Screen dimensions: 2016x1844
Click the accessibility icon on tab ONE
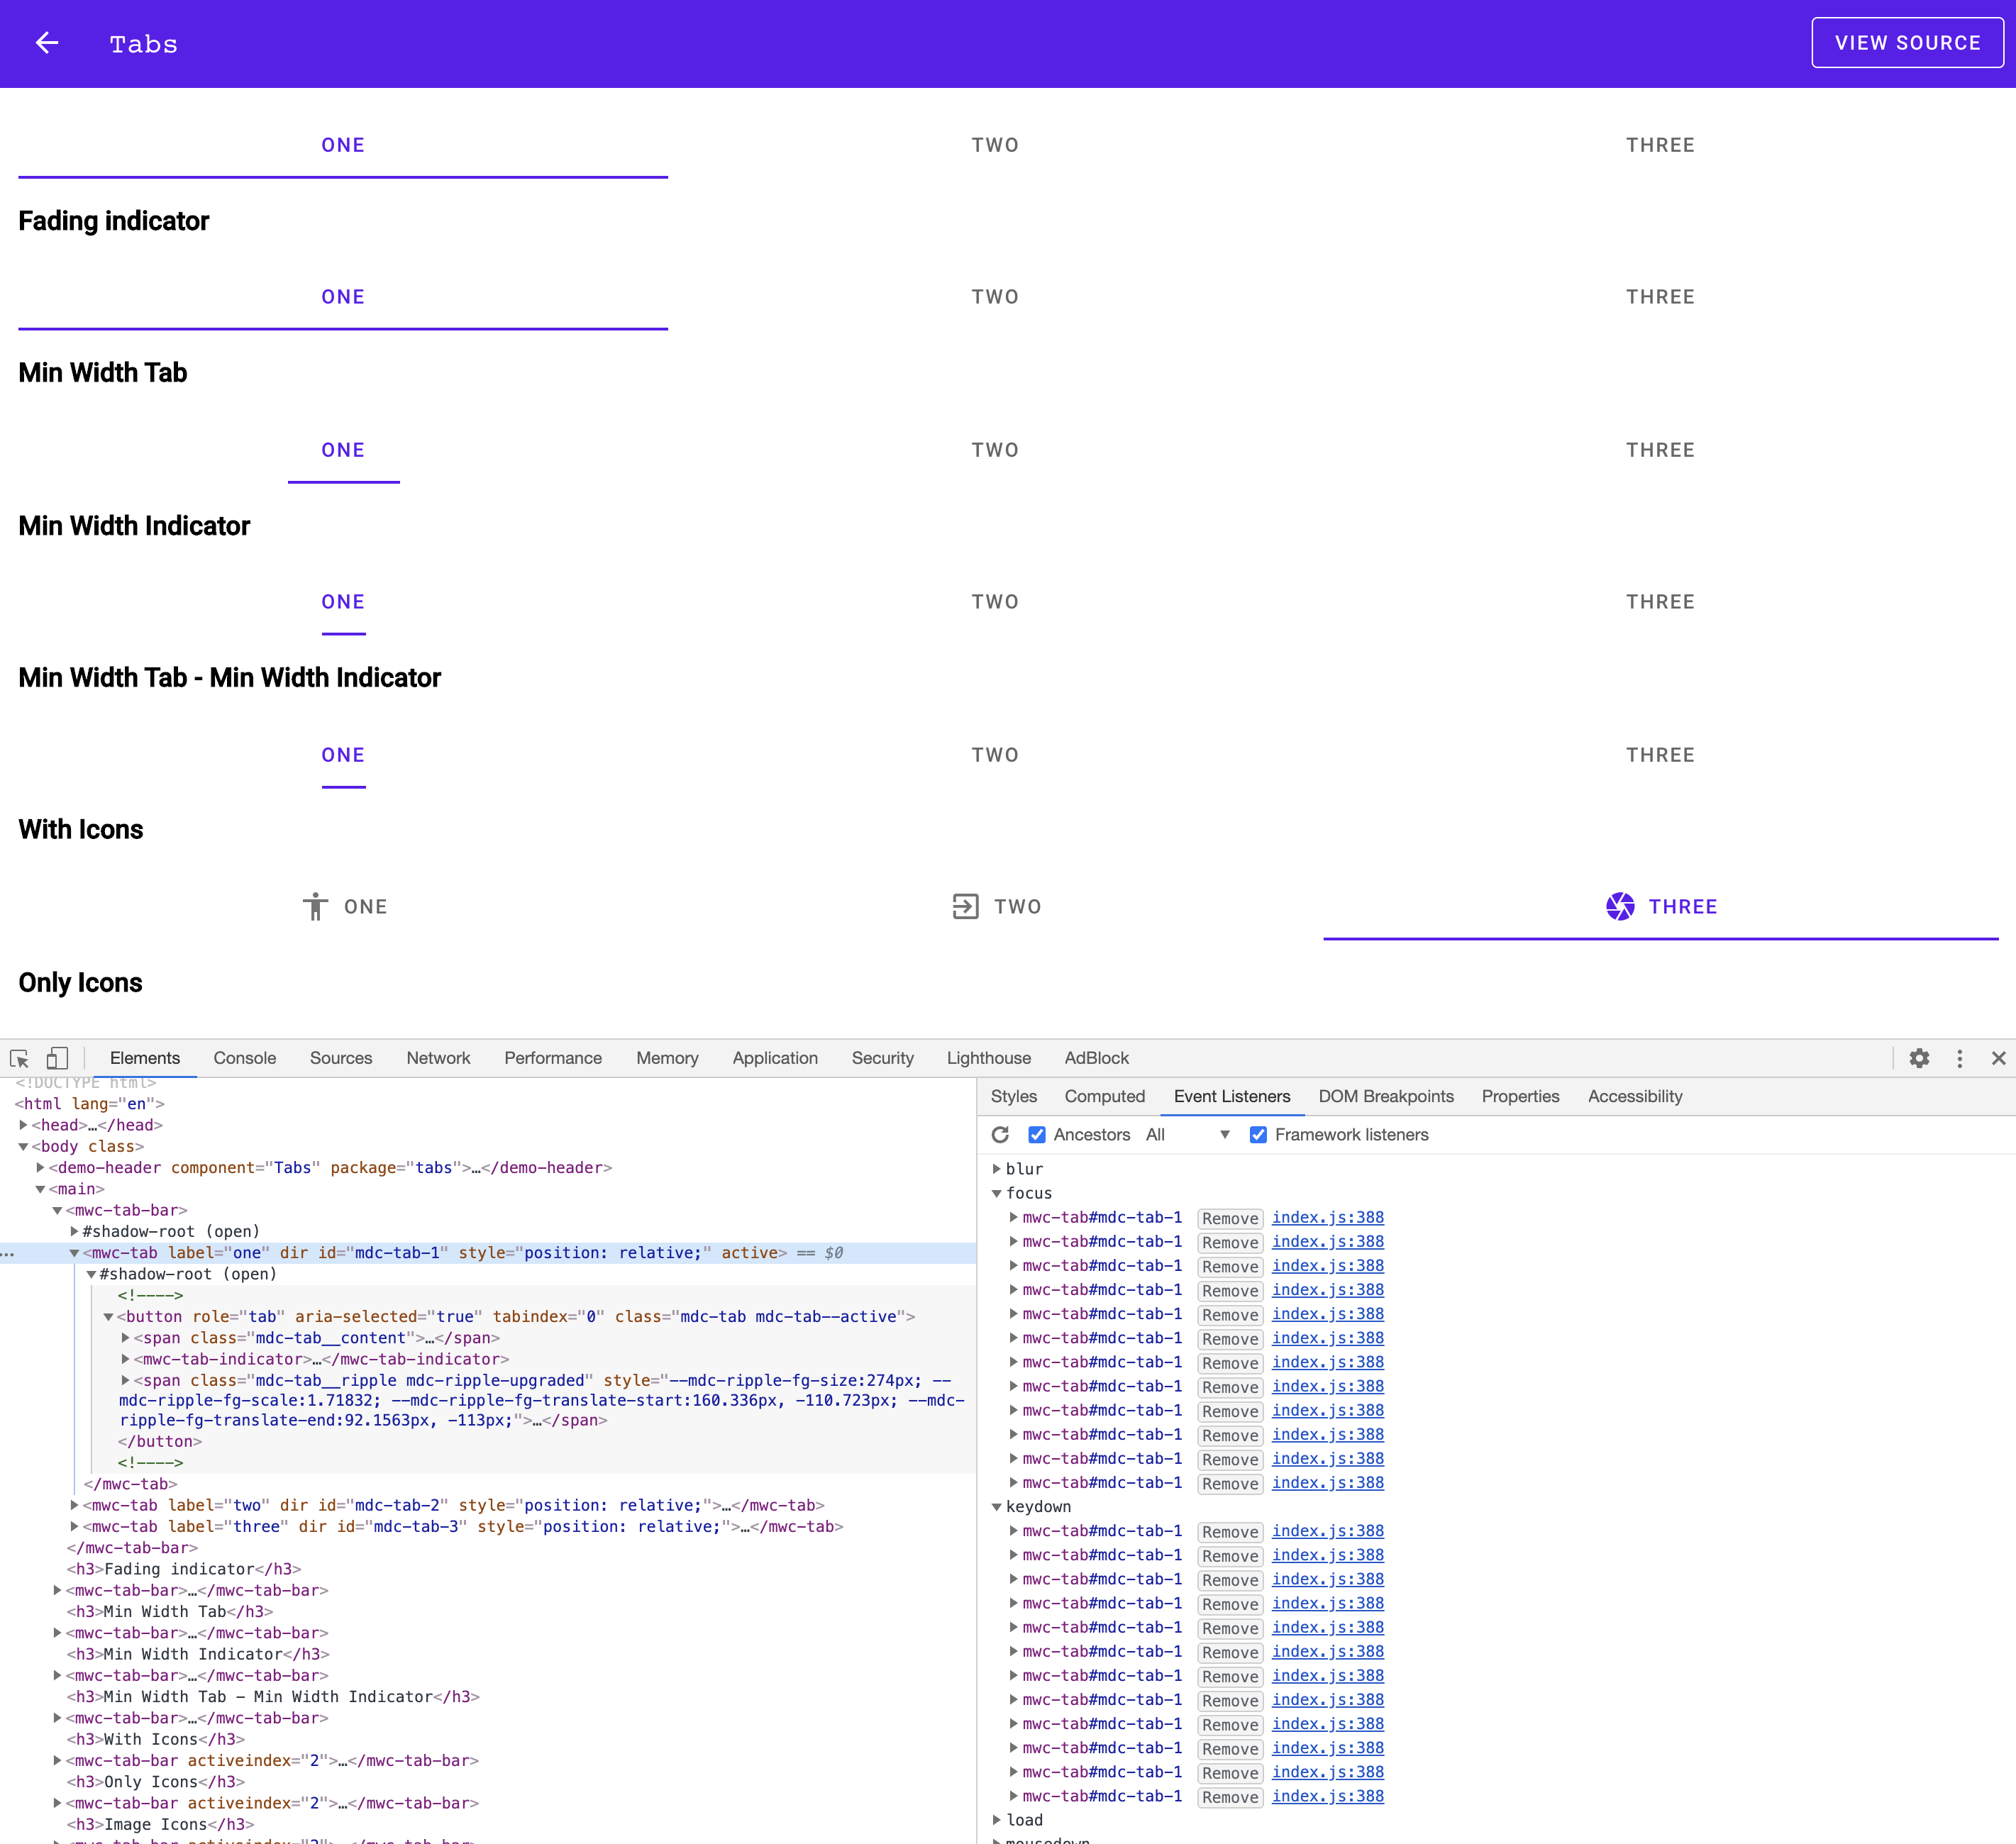[316, 906]
